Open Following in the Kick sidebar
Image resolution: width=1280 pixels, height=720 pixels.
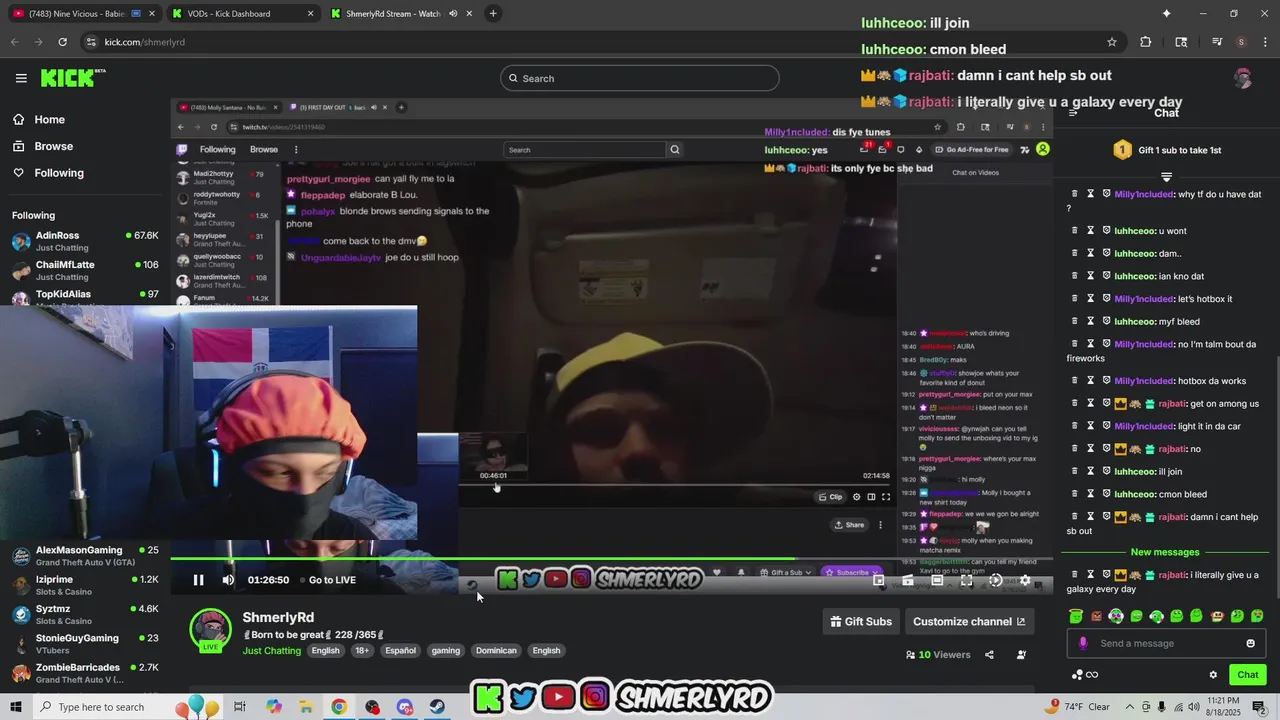click(59, 173)
